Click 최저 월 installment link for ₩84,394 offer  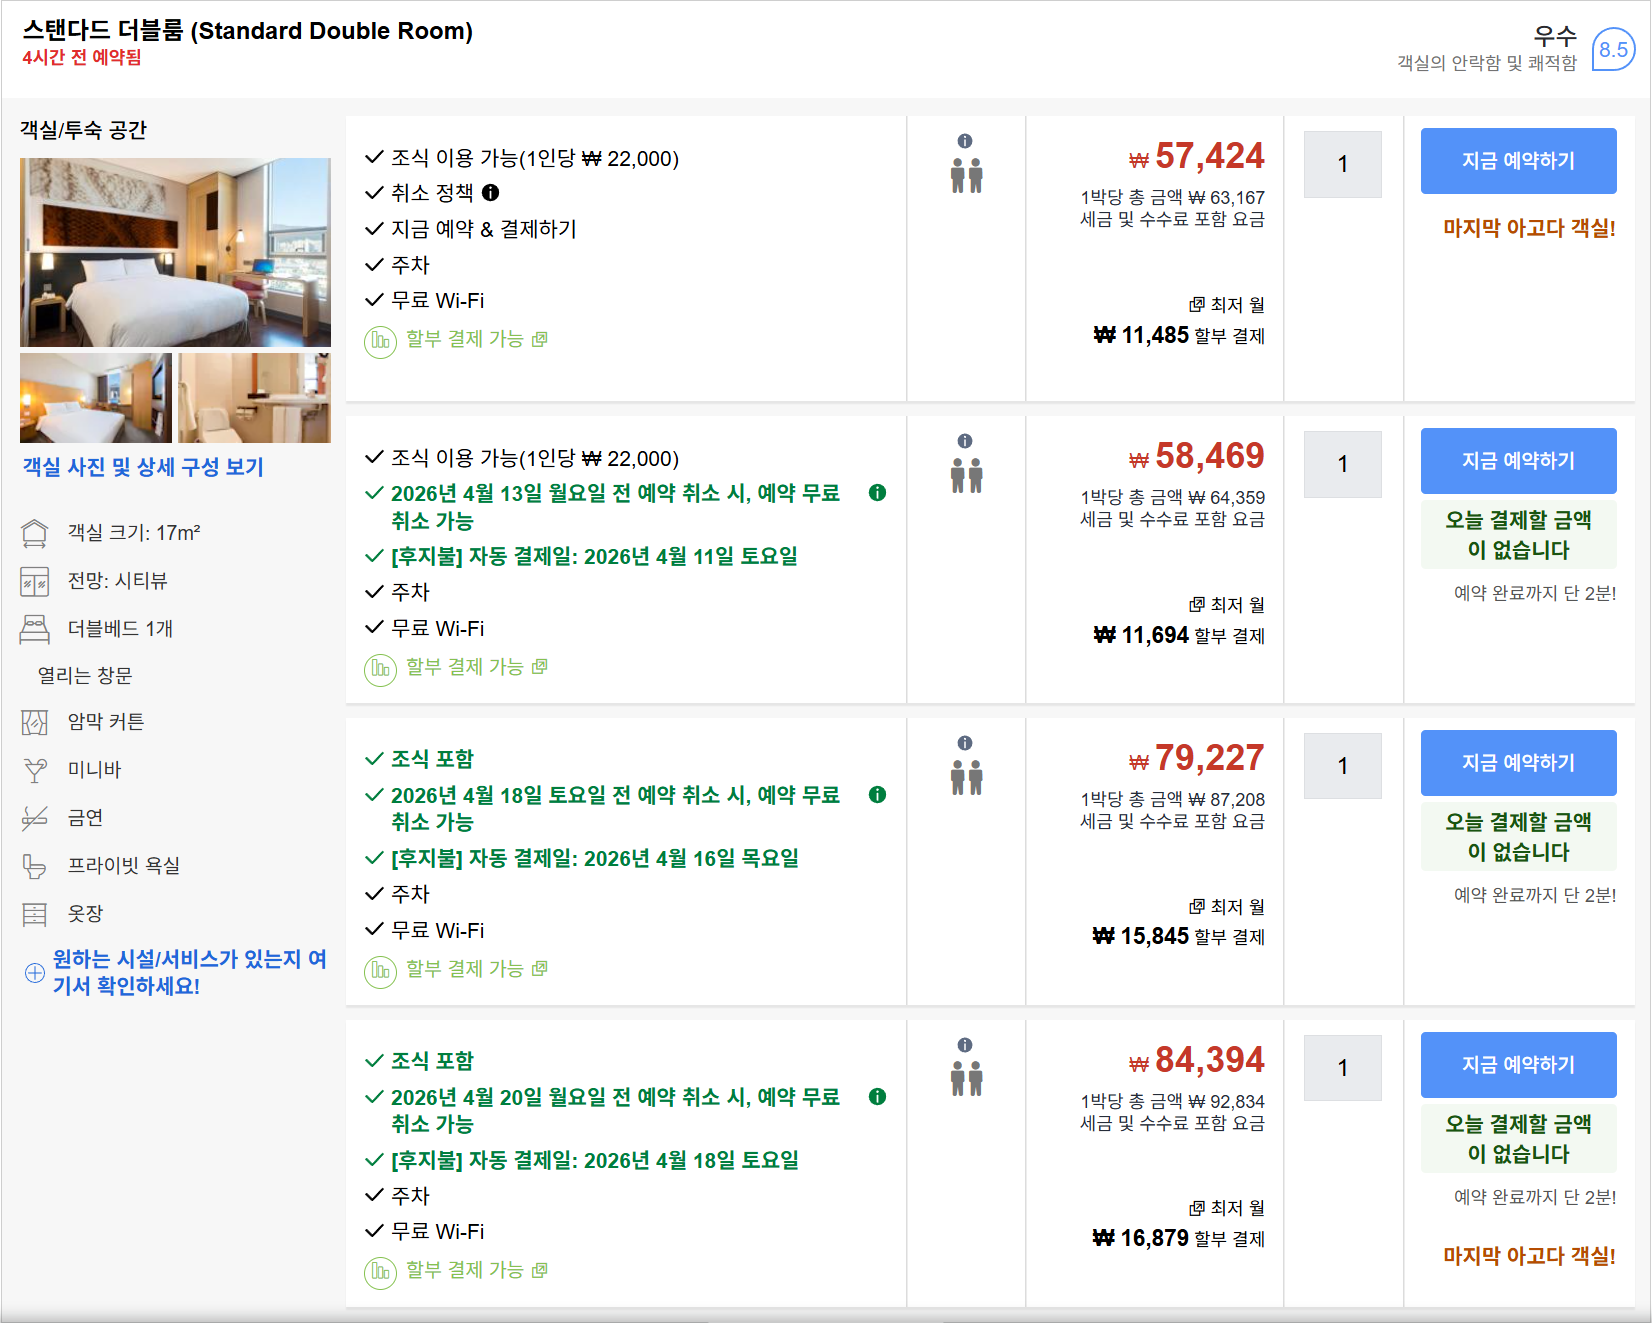(x=1227, y=1208)
